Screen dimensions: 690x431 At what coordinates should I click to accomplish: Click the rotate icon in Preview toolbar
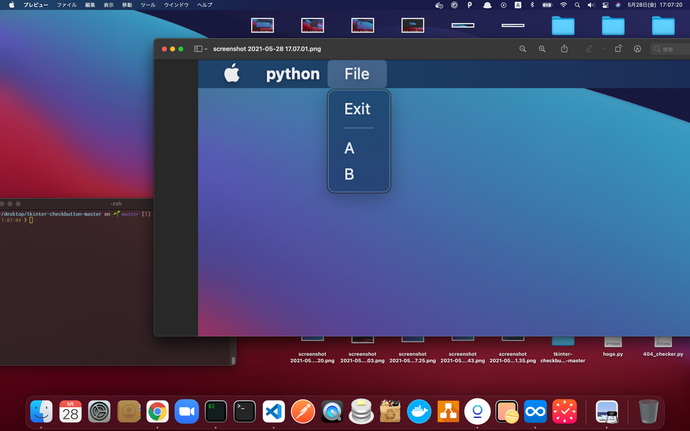[618, 48]
